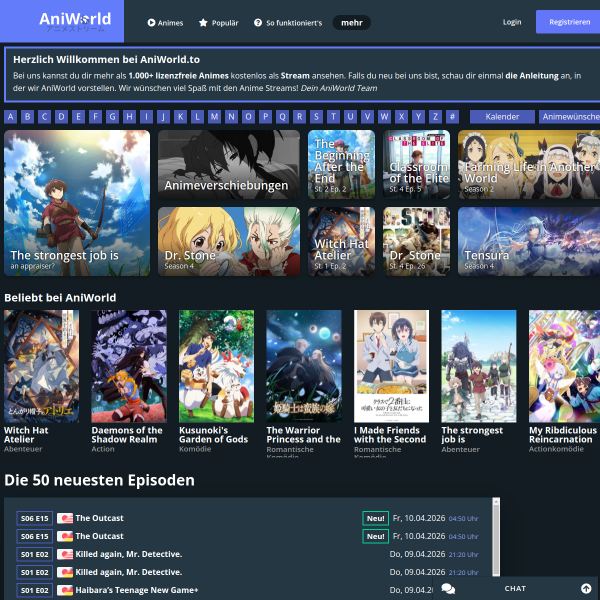This screenshot has width=600, height=600.
Task: Open My Ribdiculous Reincarnation poster
Action: coord(564,366)
